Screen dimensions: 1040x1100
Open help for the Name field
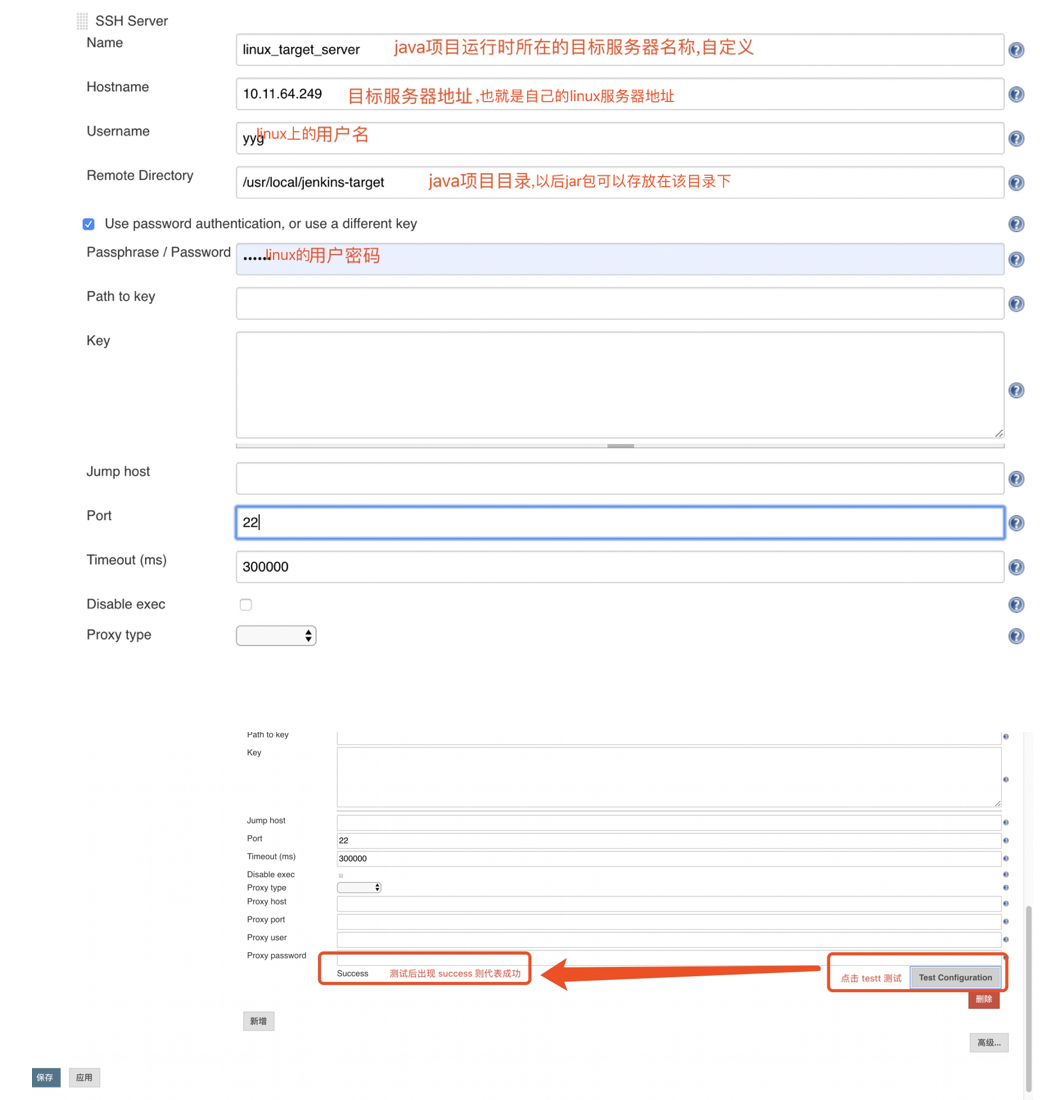(x=1015, y=50)
